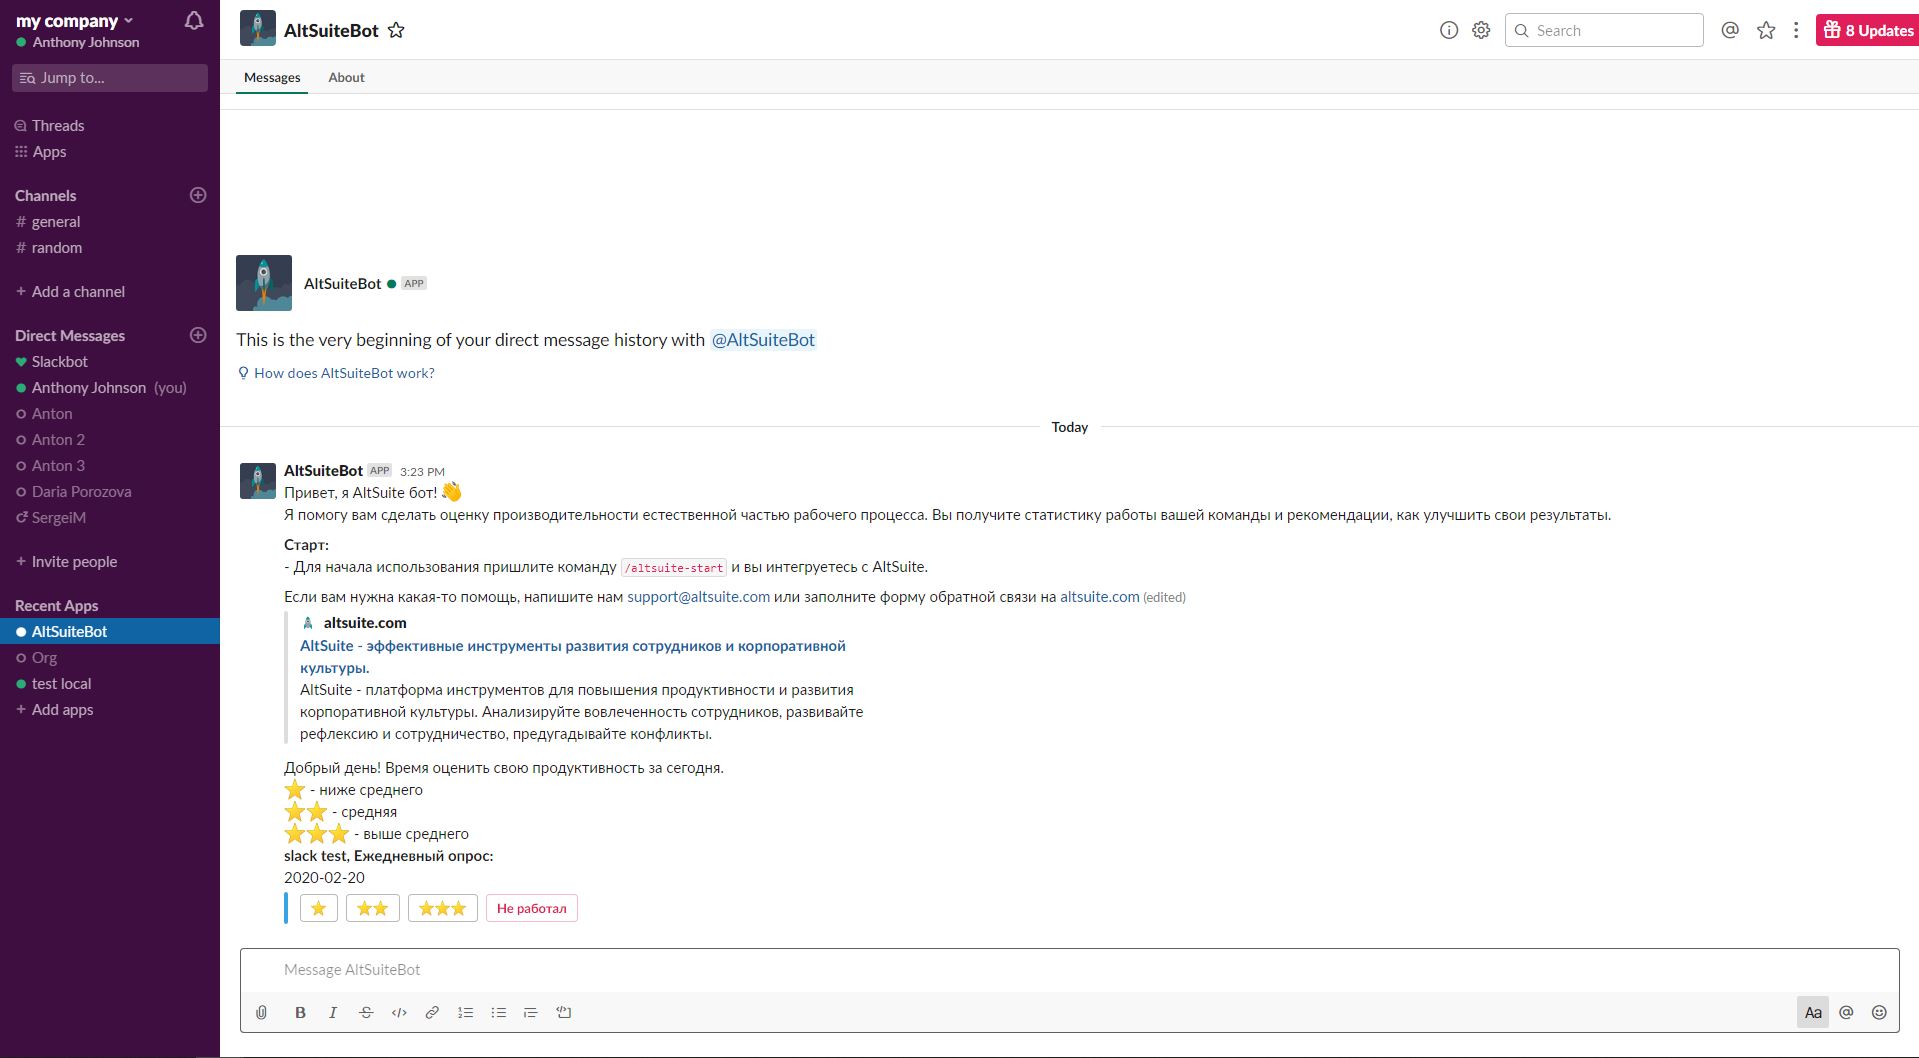Screen dimensions: 1919x1058
Task: Toggle inline code formatting
Action: (x=399, y=1012)
